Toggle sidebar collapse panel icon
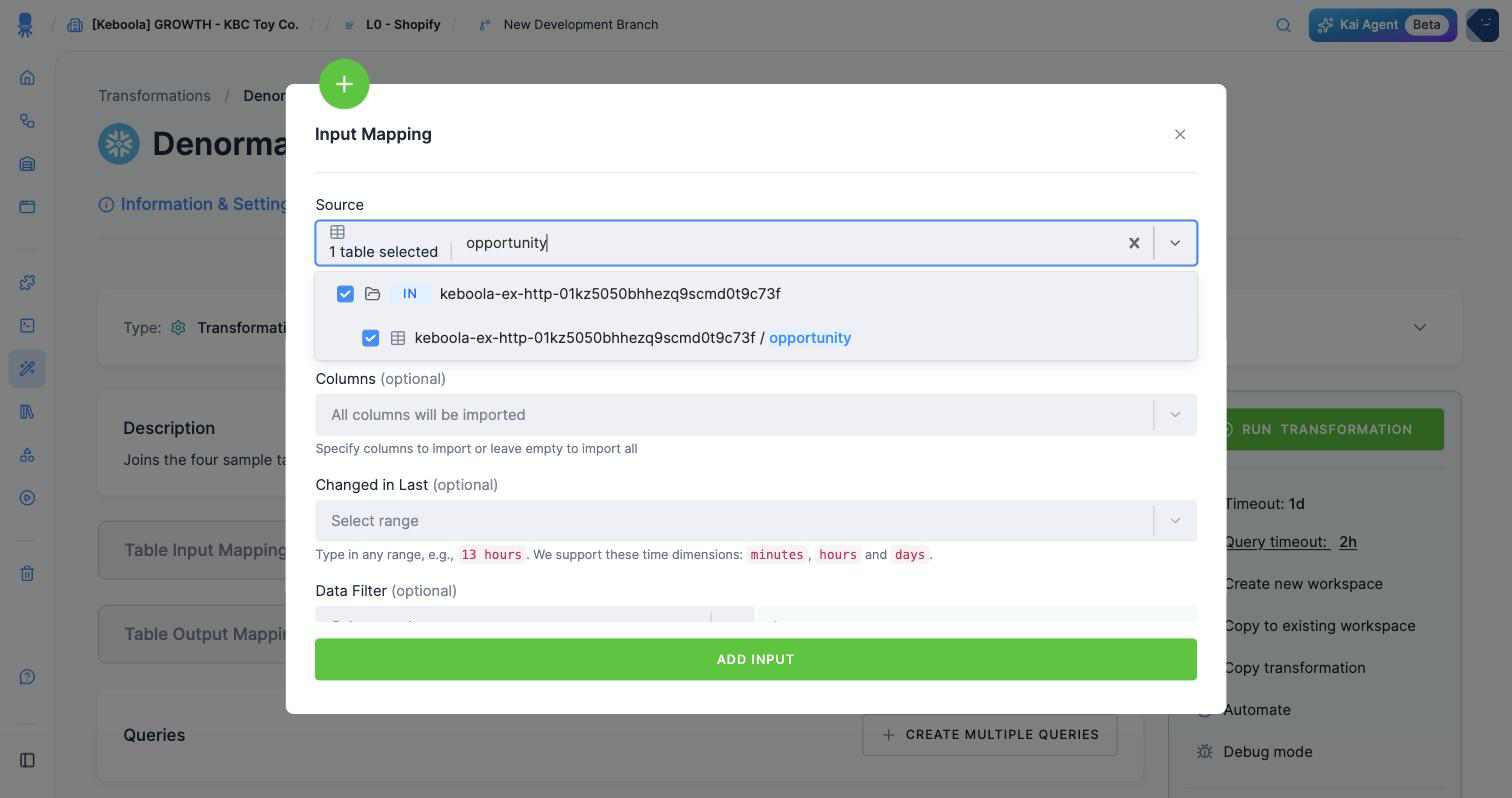The image size is (1512, 798). [27, 760]
